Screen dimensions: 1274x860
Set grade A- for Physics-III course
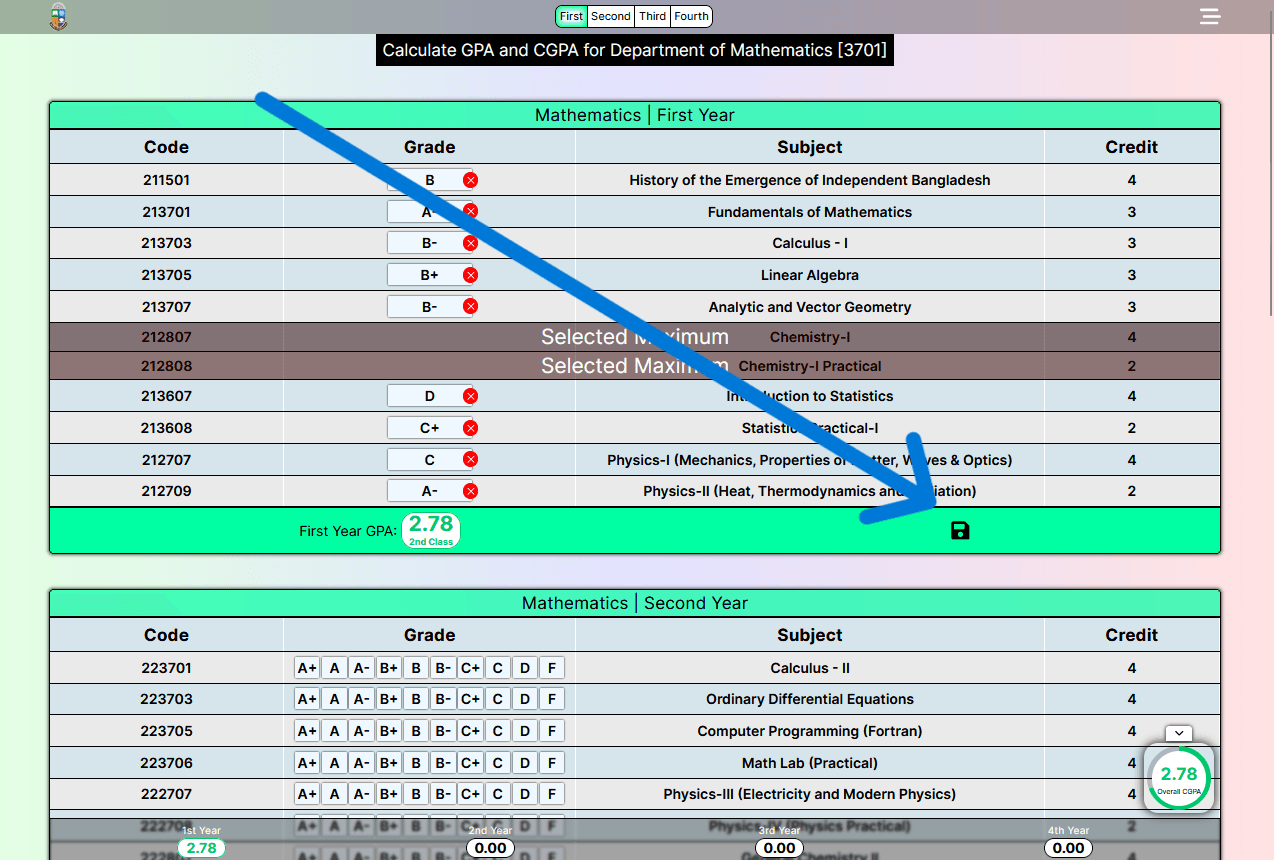pos(362,794)
